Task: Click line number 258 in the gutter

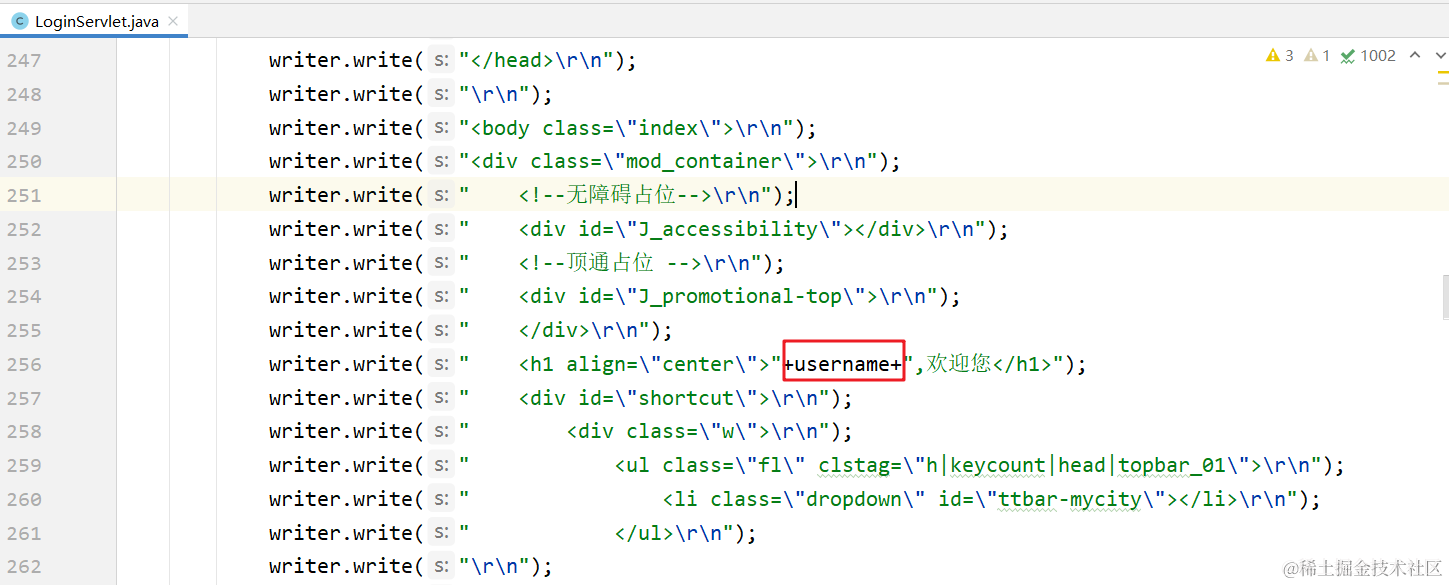Action: point(24,432)
